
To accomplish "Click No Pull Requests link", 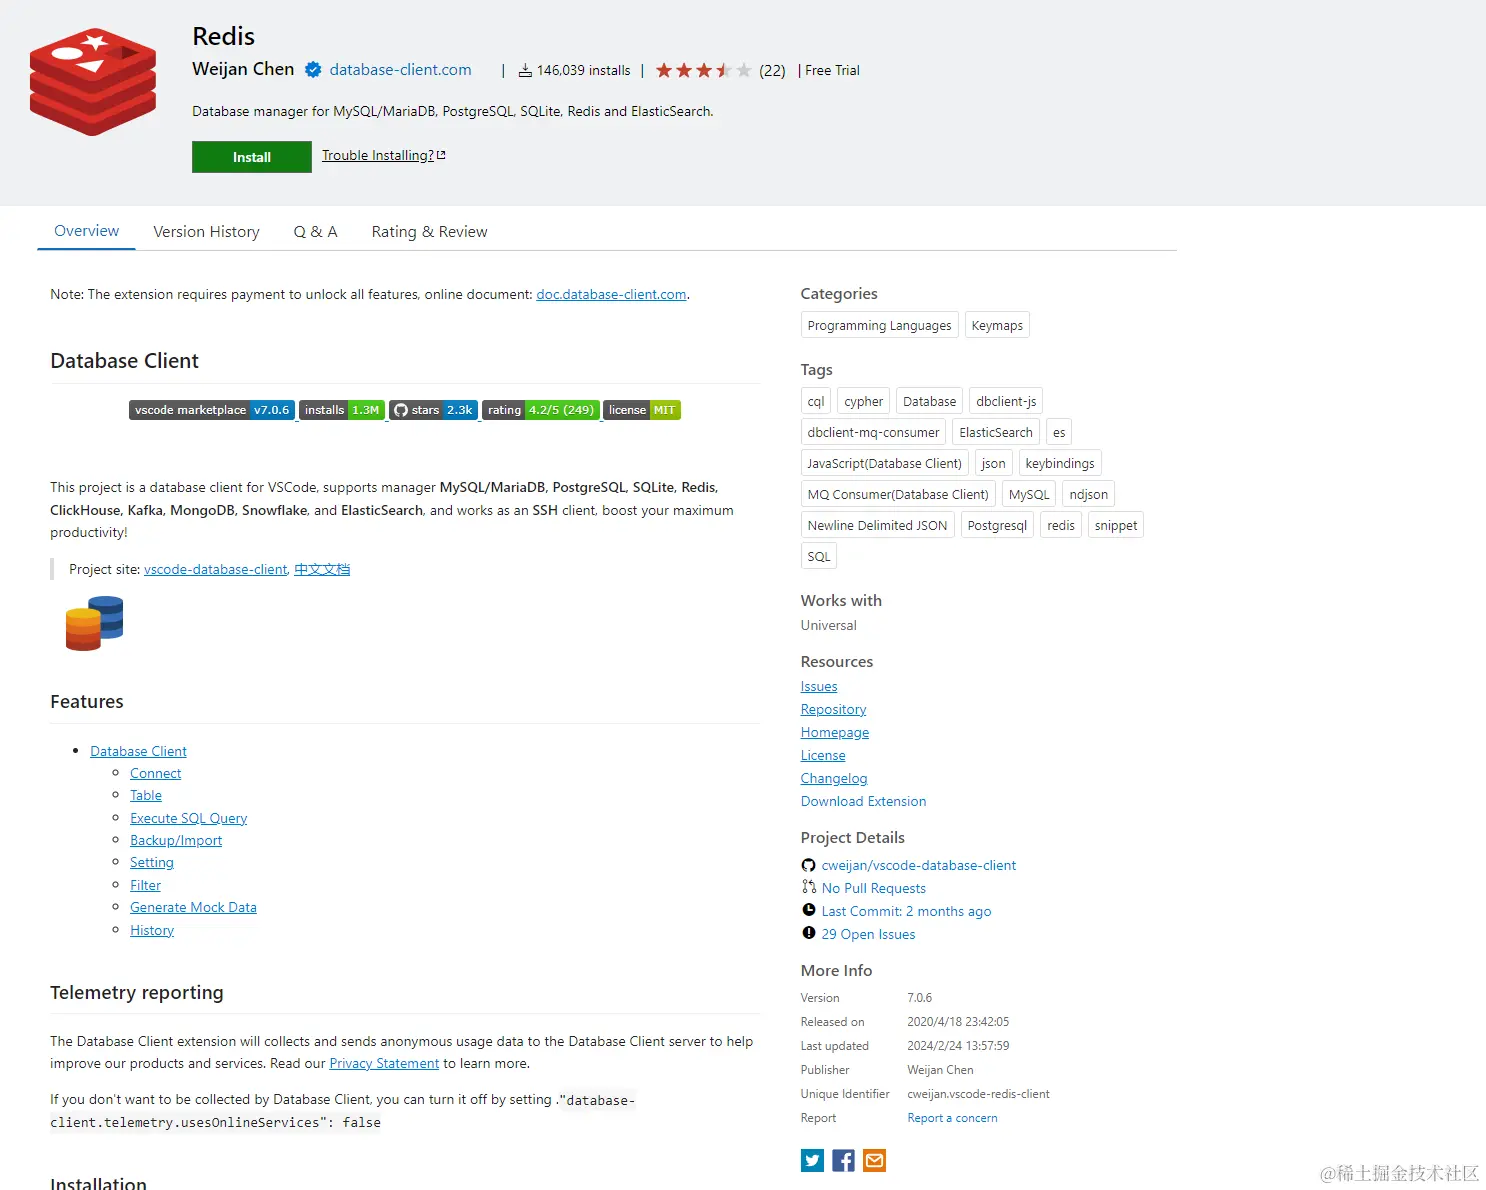I will pyautogui.click(x=873, y=888).
